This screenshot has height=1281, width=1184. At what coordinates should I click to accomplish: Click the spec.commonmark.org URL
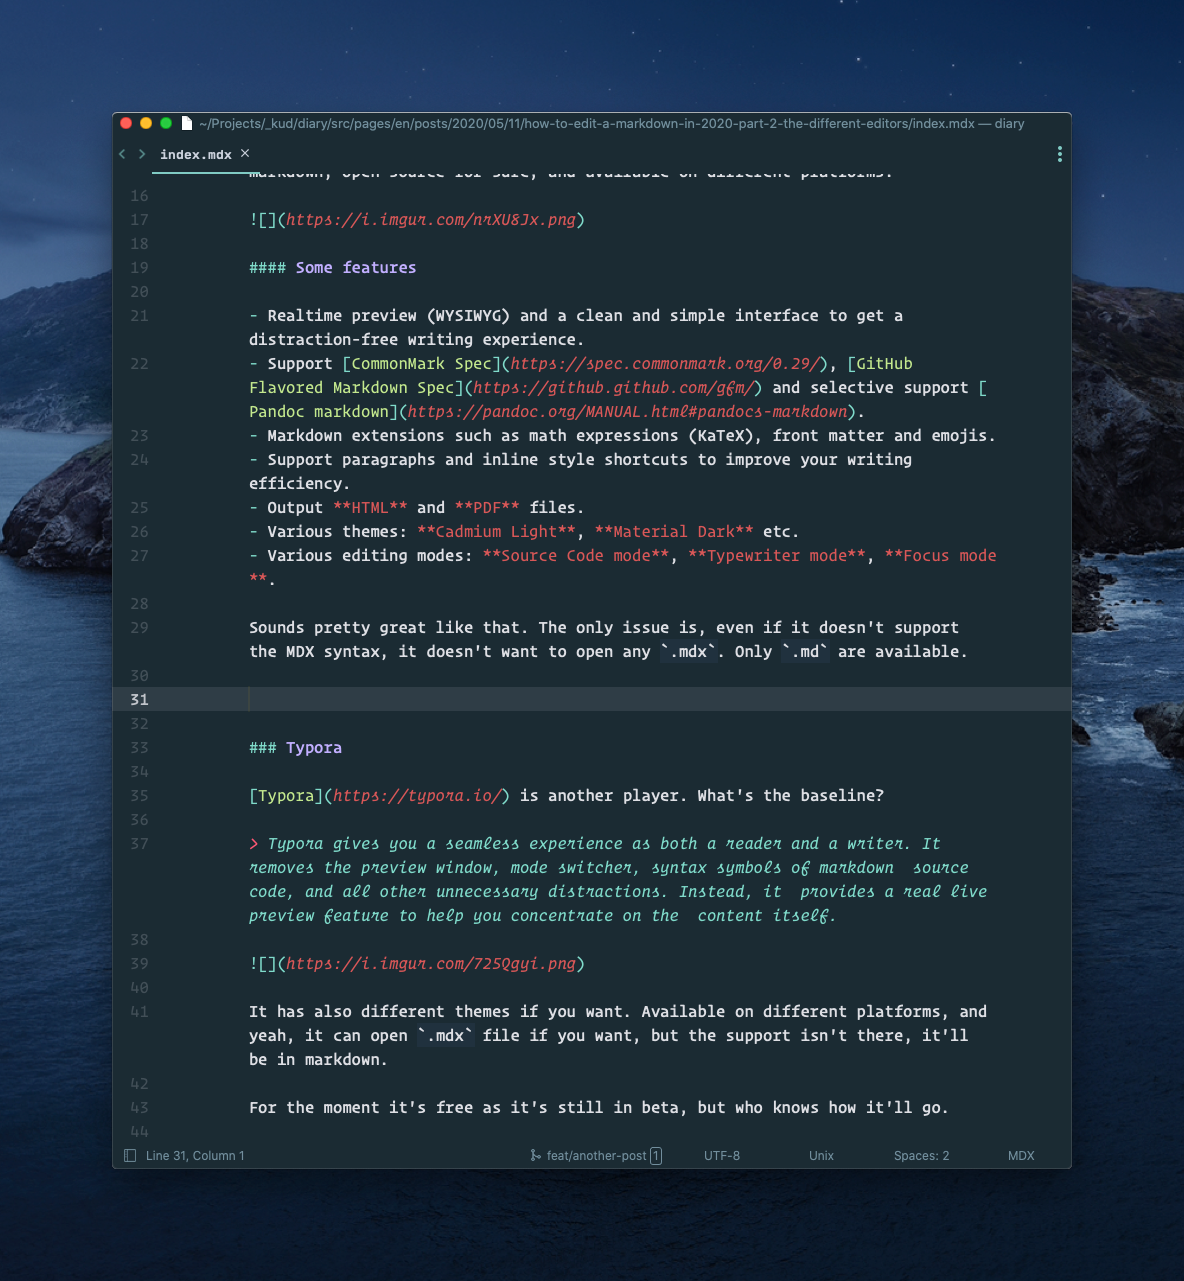(665, 364)
